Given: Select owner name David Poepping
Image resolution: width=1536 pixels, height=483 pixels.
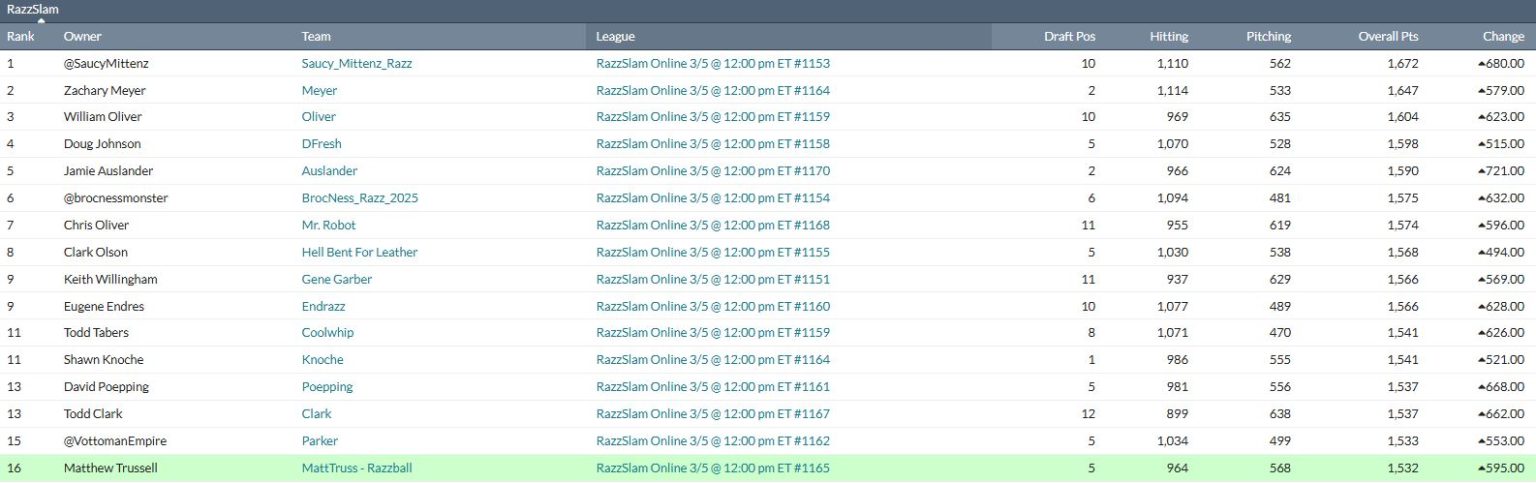Looking at the screenshot, I should [107, 386].
